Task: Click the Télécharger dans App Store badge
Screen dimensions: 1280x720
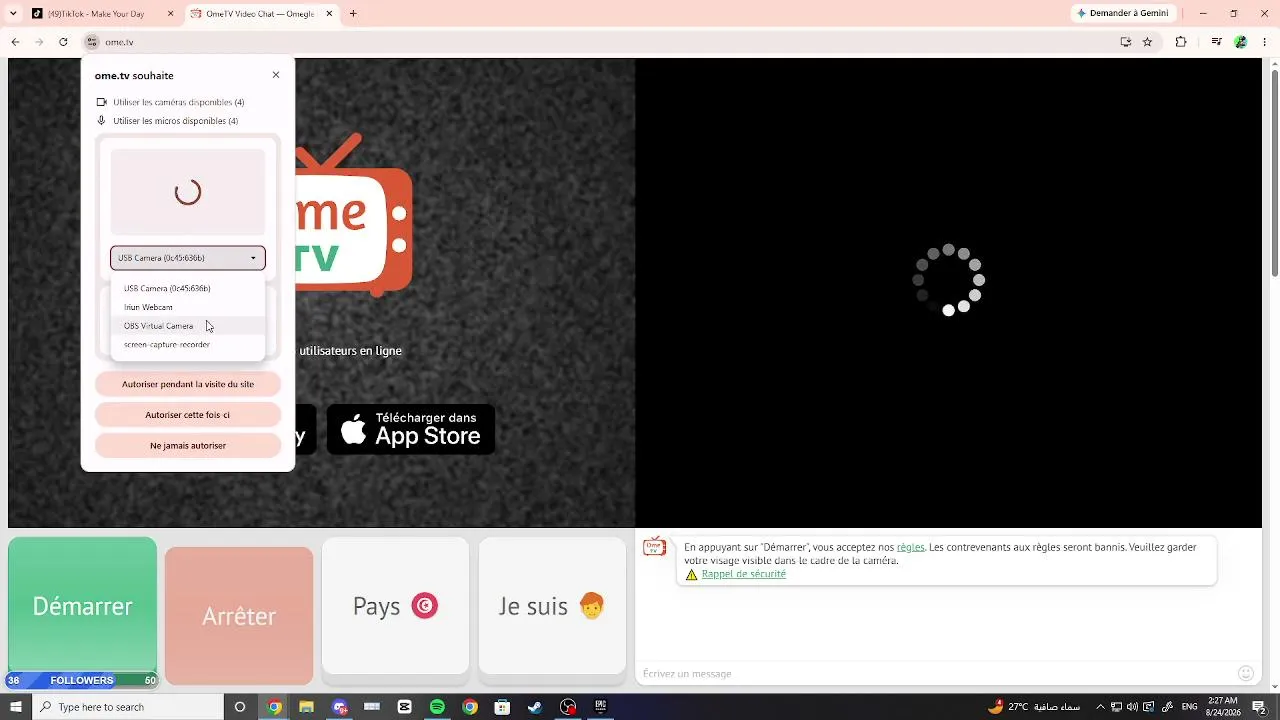Action: [x=411, y=429]
